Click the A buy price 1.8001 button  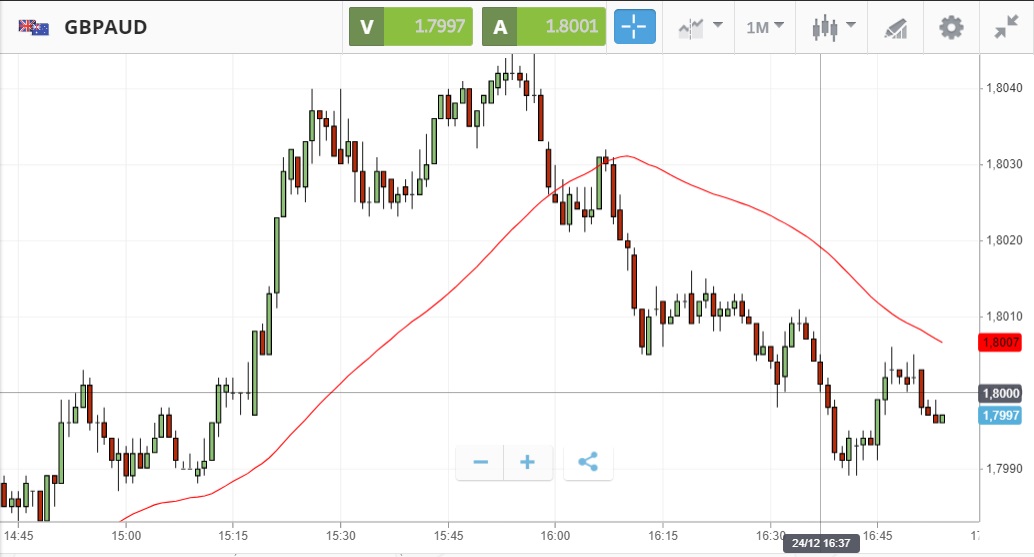coord(544,27)
